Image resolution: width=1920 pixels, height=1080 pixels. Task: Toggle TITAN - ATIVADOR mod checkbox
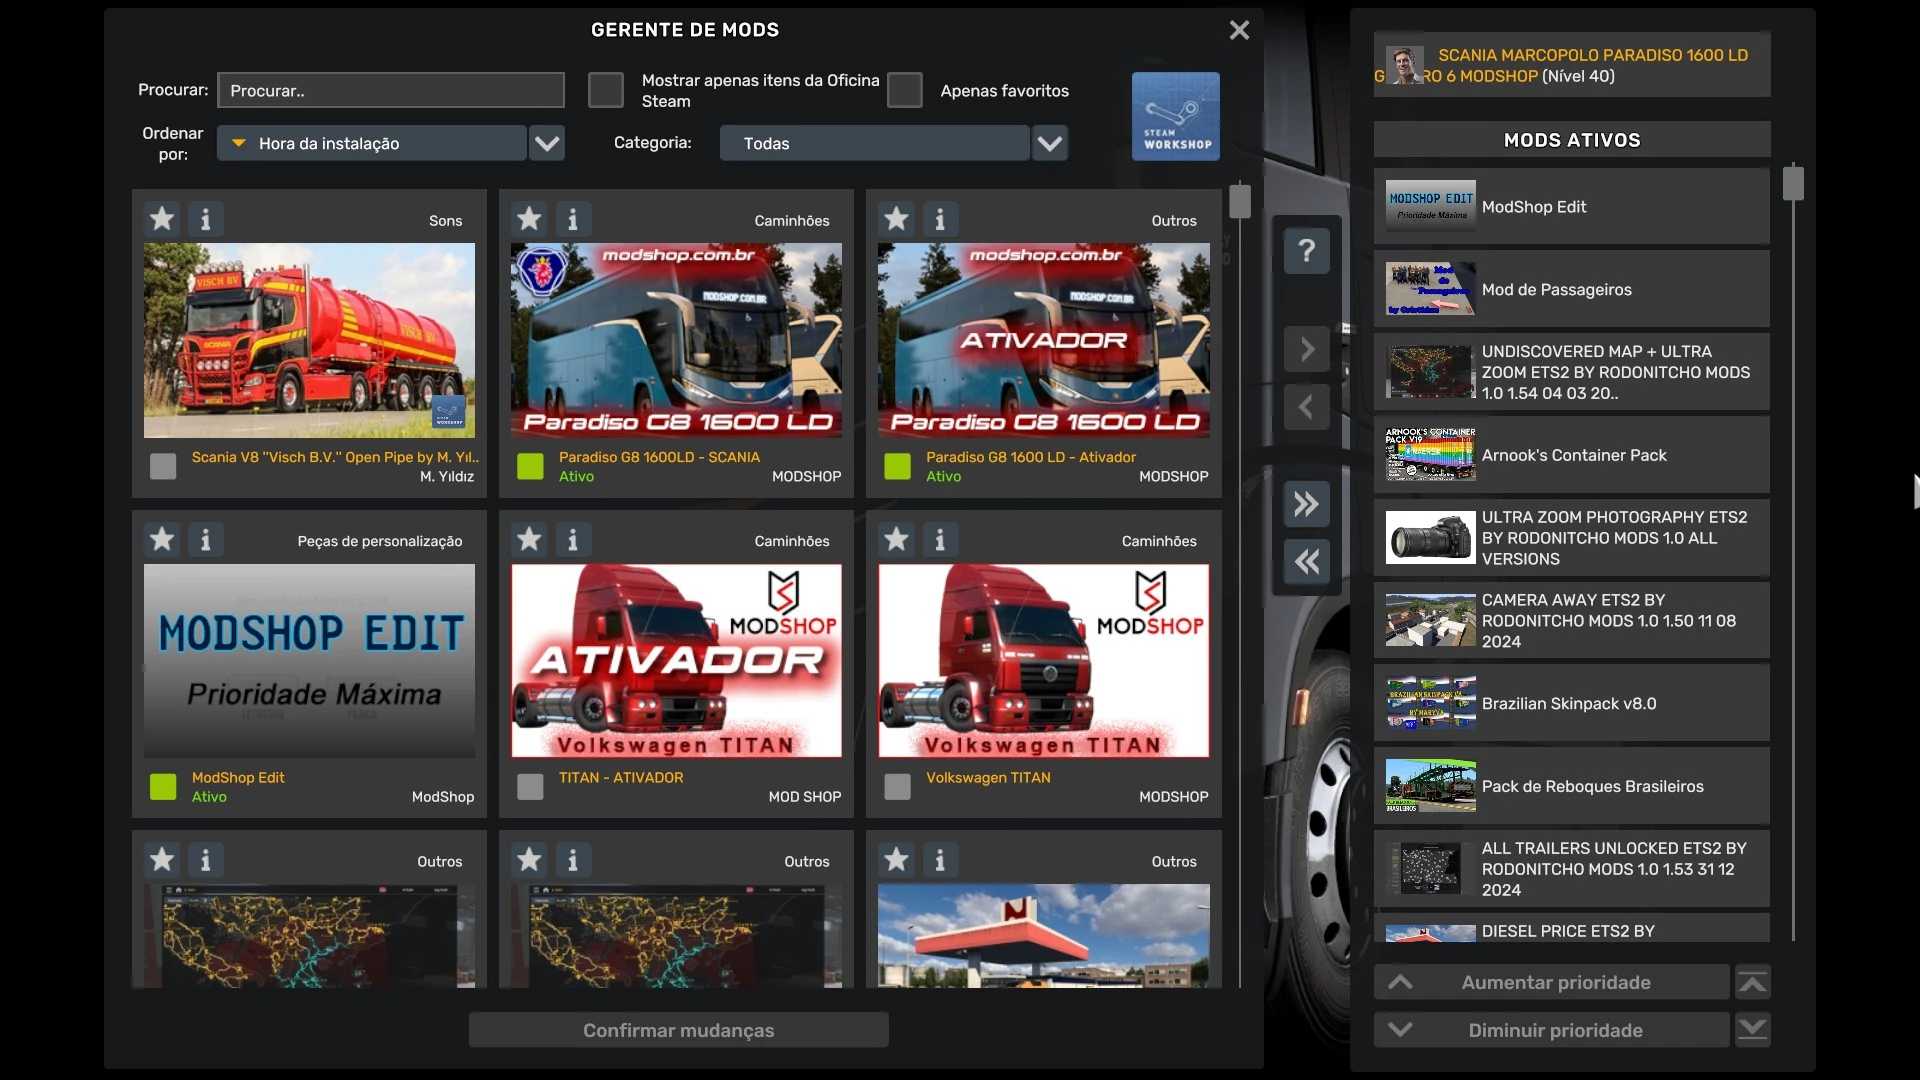pos(530,787)
